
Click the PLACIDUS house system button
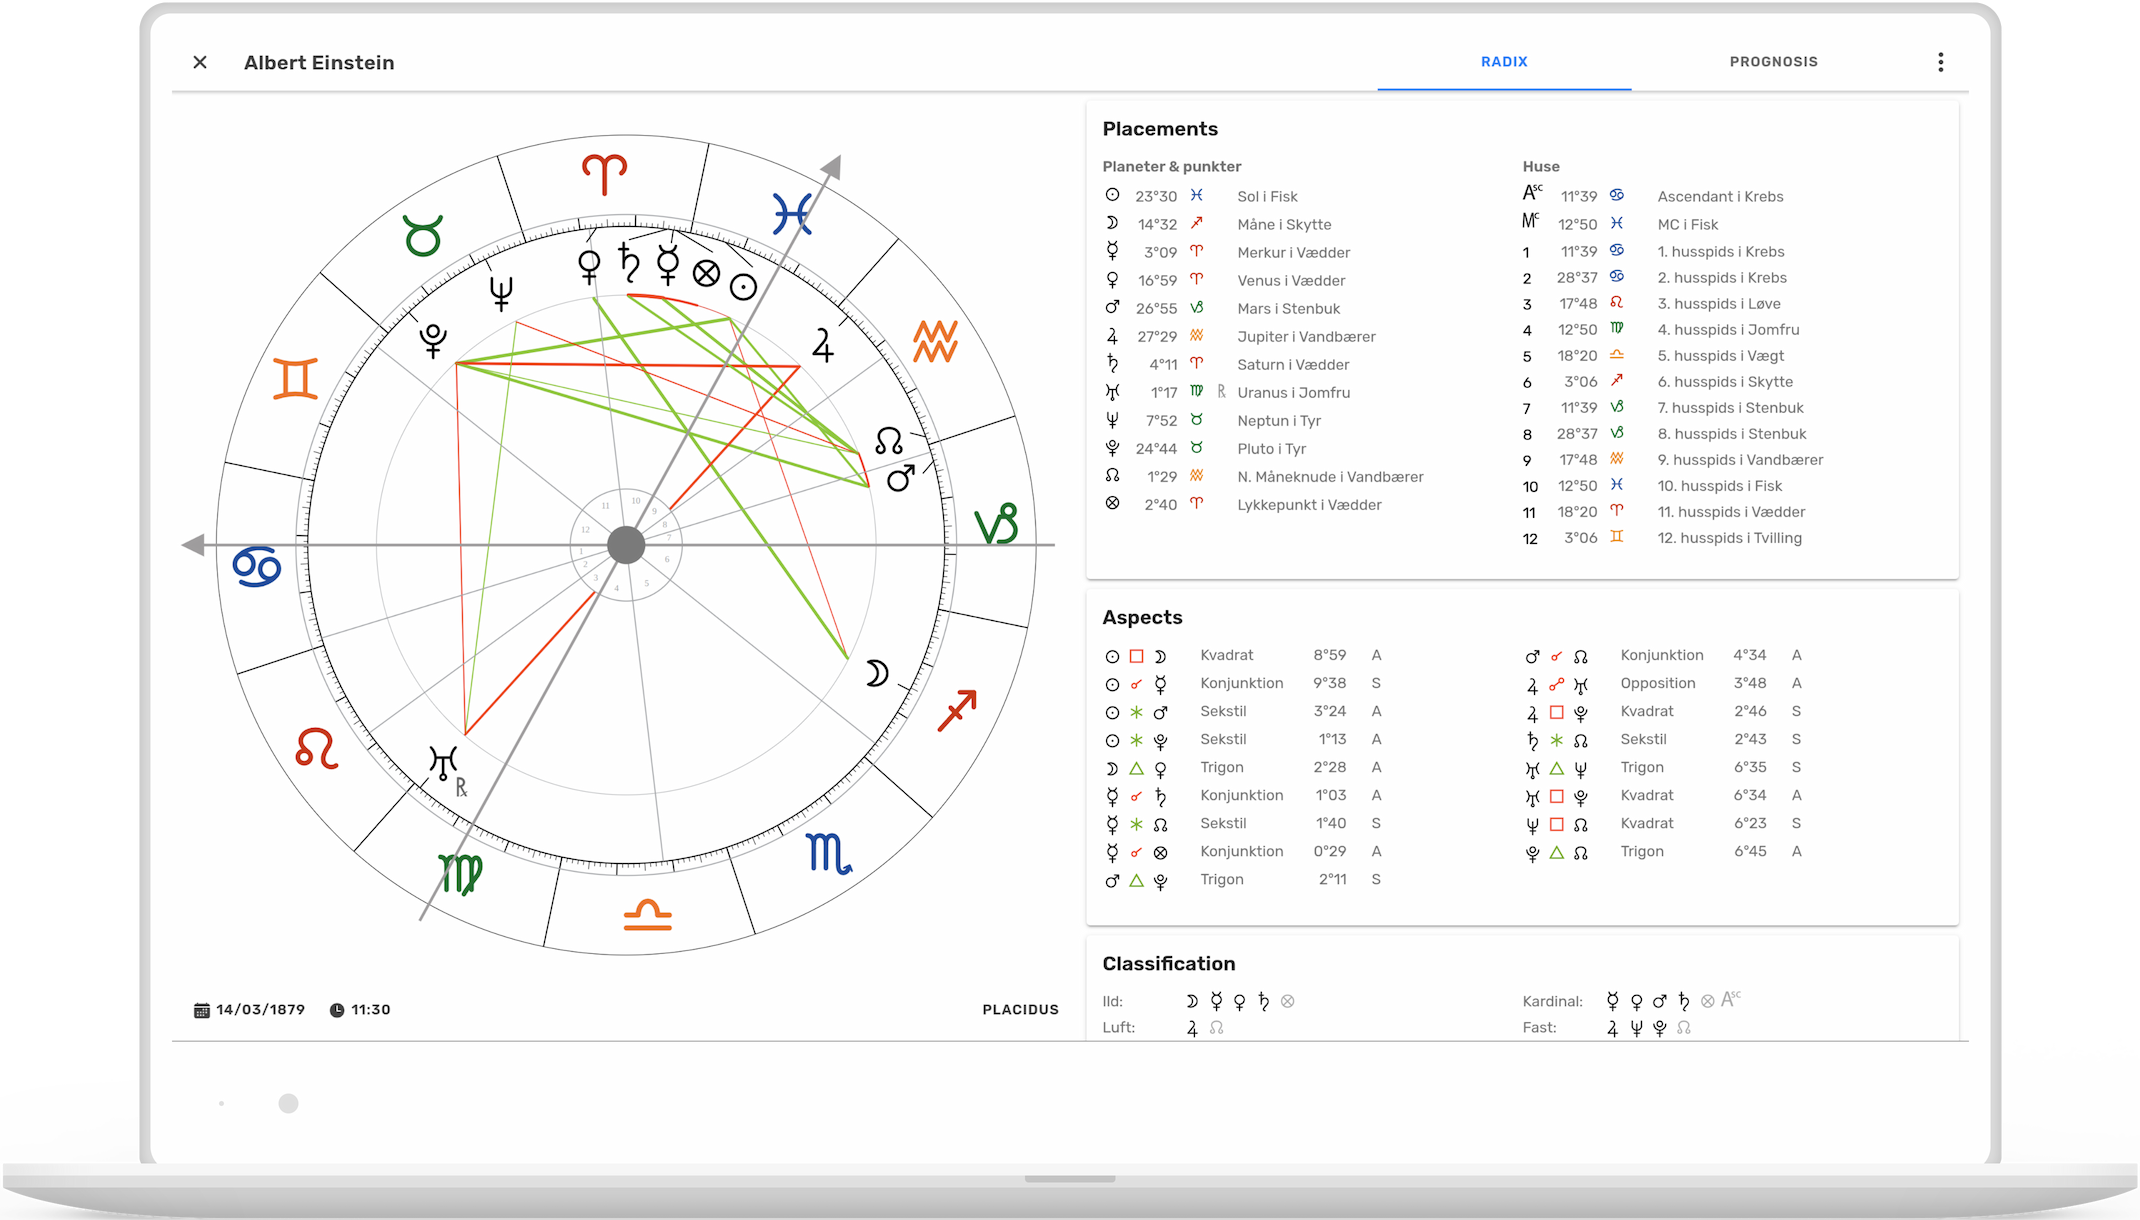(1020, 1010)
